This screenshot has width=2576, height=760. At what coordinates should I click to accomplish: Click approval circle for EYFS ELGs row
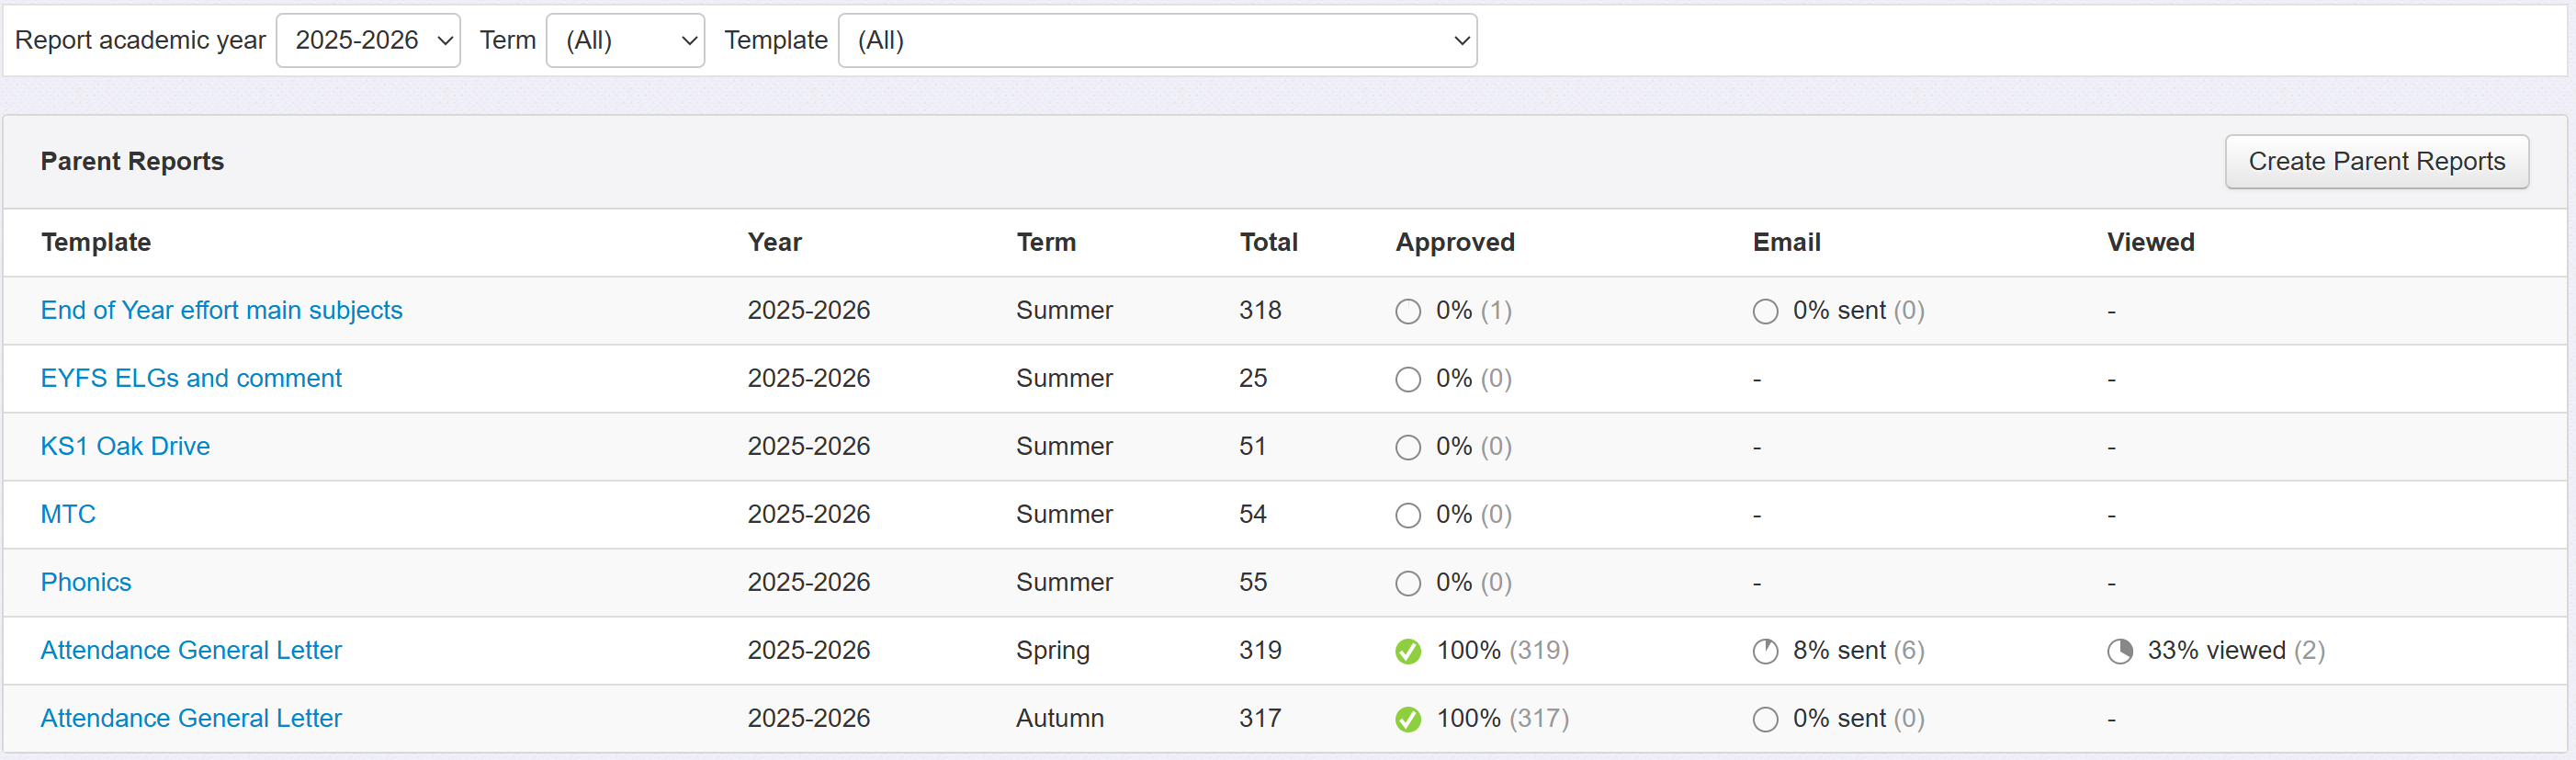point(1408,380)
